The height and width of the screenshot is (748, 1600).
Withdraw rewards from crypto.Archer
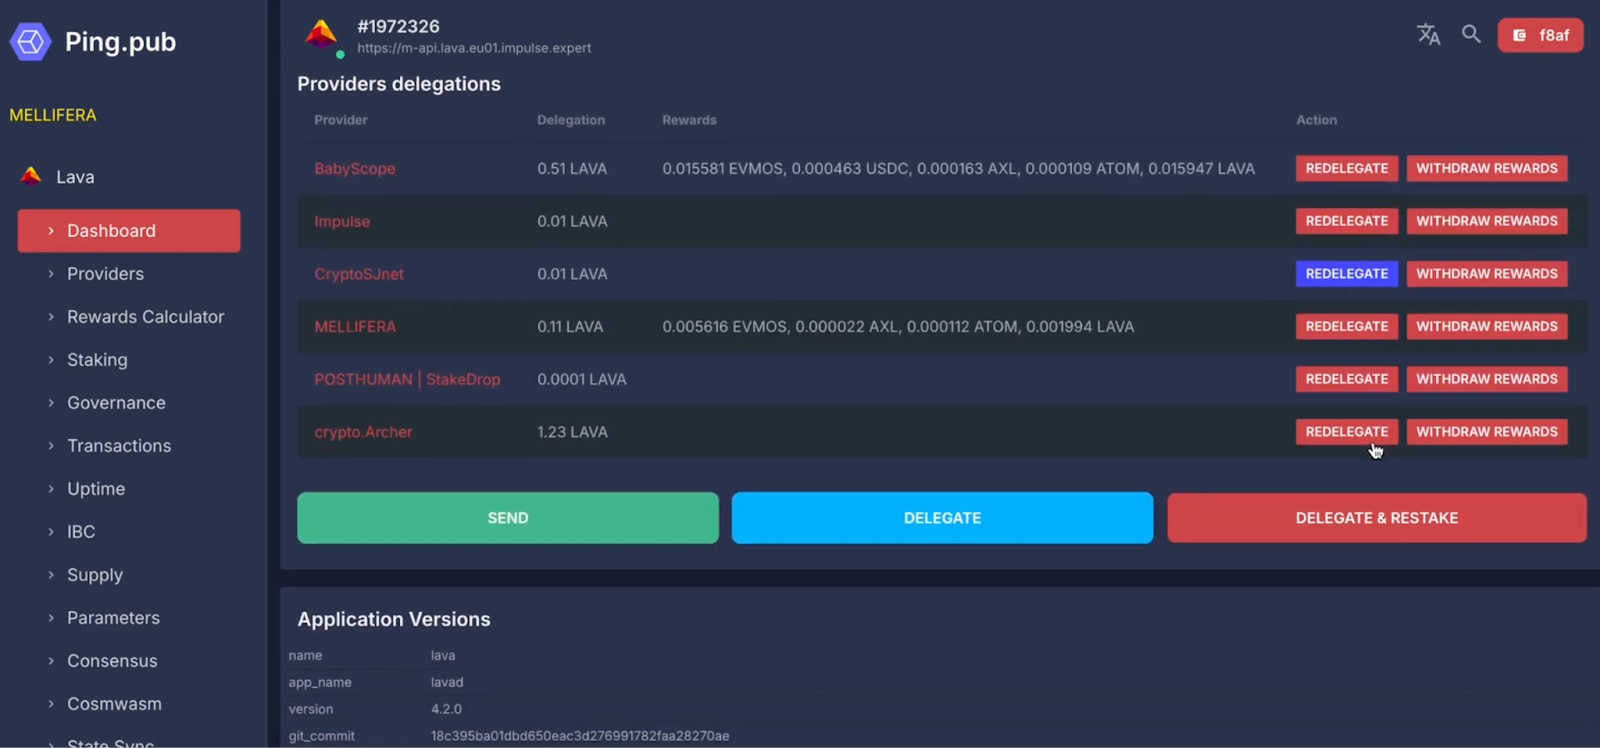pos(1487,432)
